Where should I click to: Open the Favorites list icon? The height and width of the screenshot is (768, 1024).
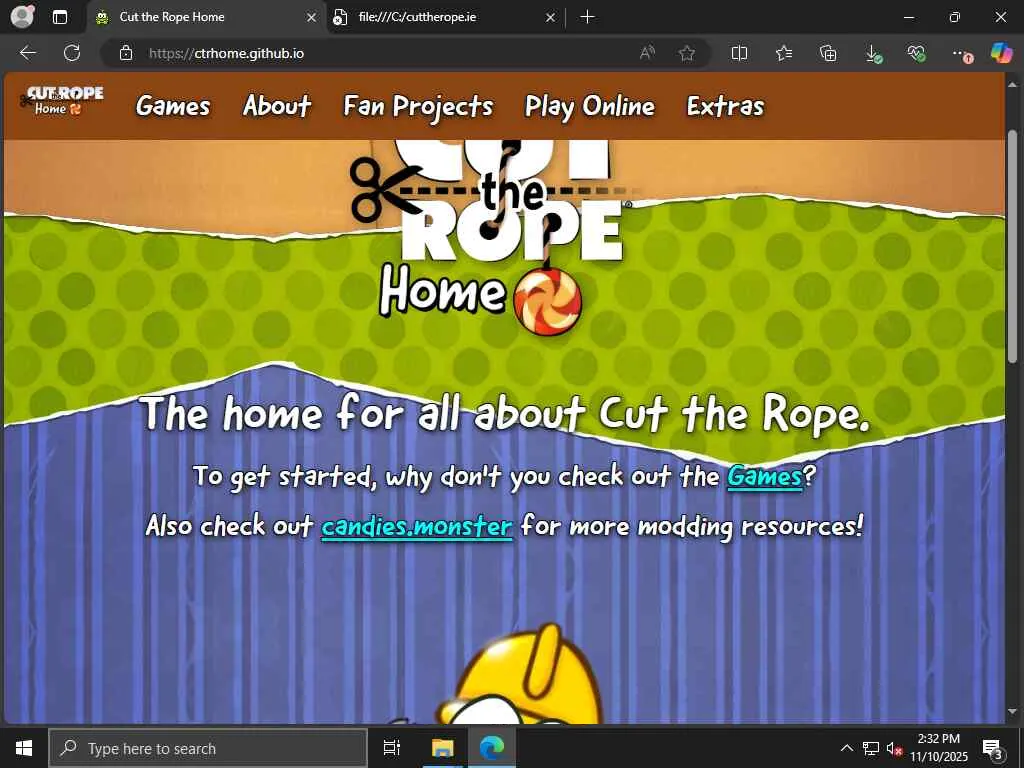click(784, 53)
